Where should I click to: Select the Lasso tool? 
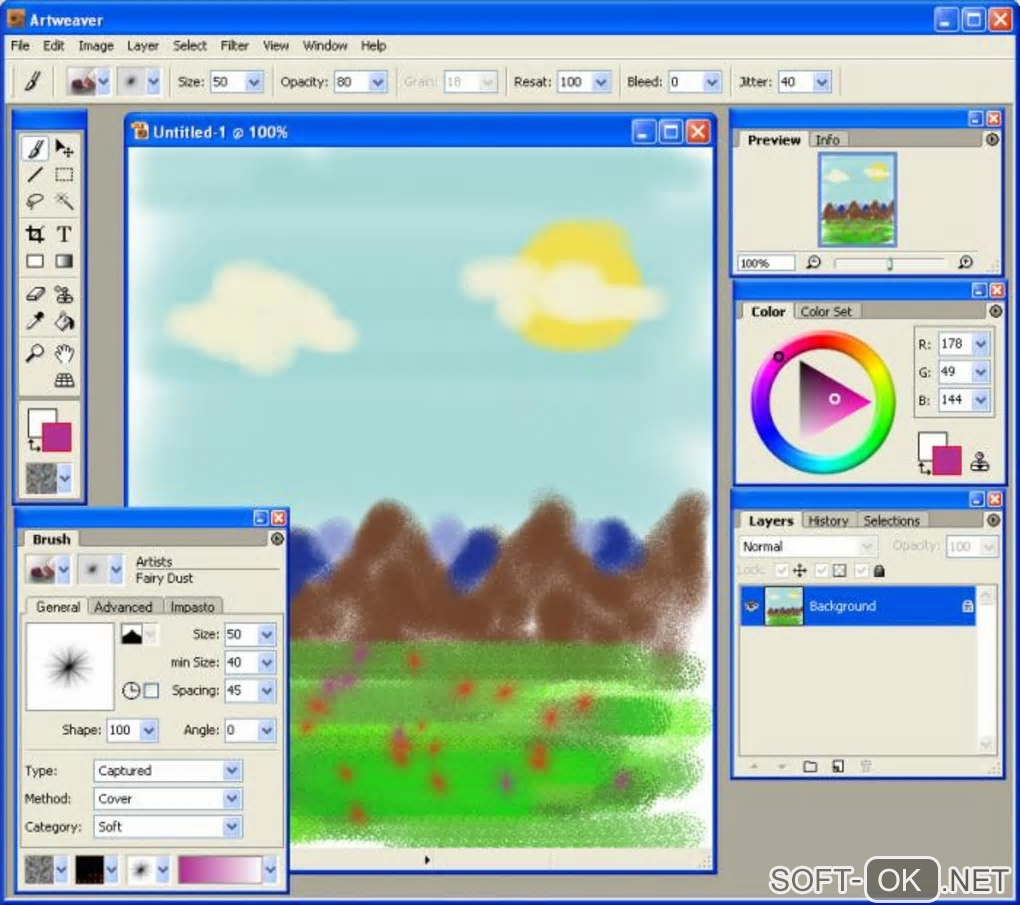pyautogui.click(x=35, y=201)
